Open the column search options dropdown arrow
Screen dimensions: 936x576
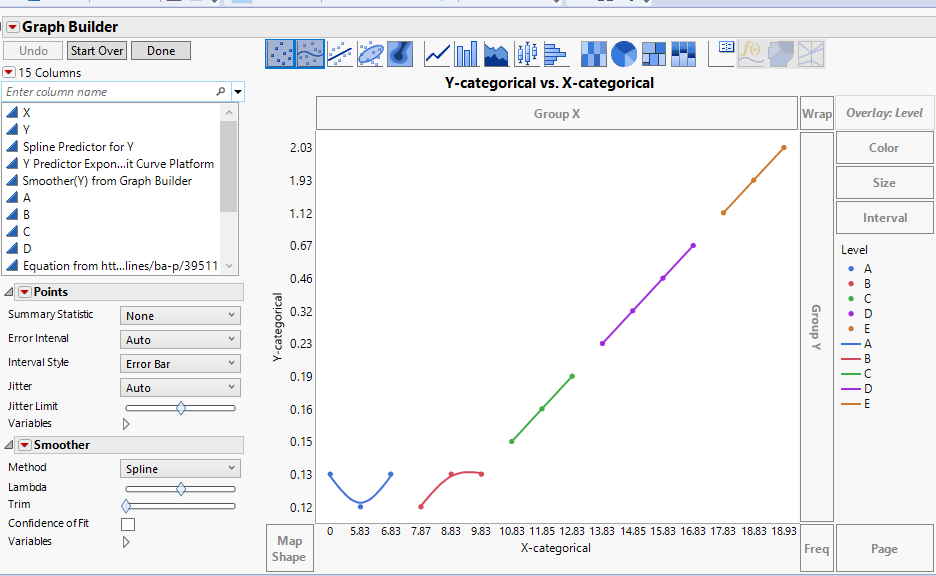[x=238, y=92]
